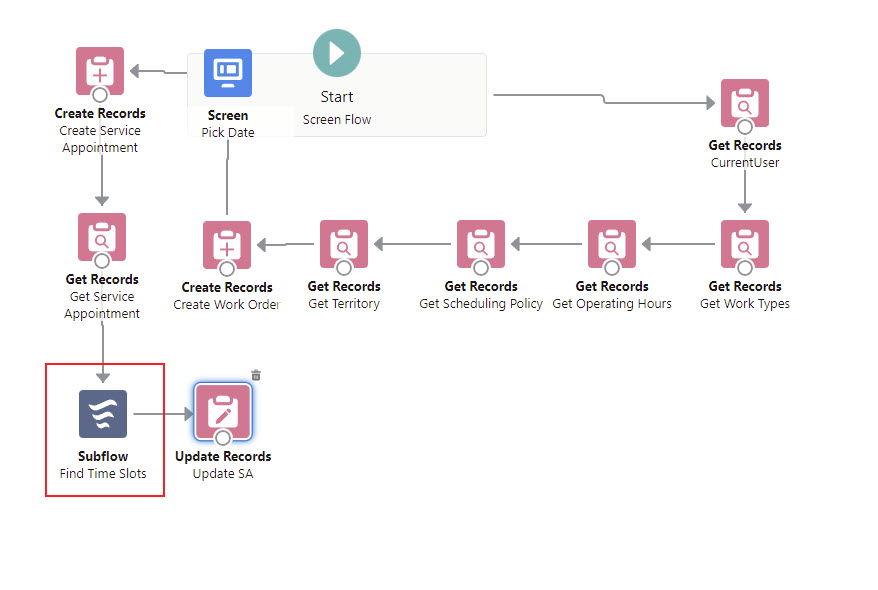
Task: Click the Get Scheduling Policy element icon
Action: point(480,244)
